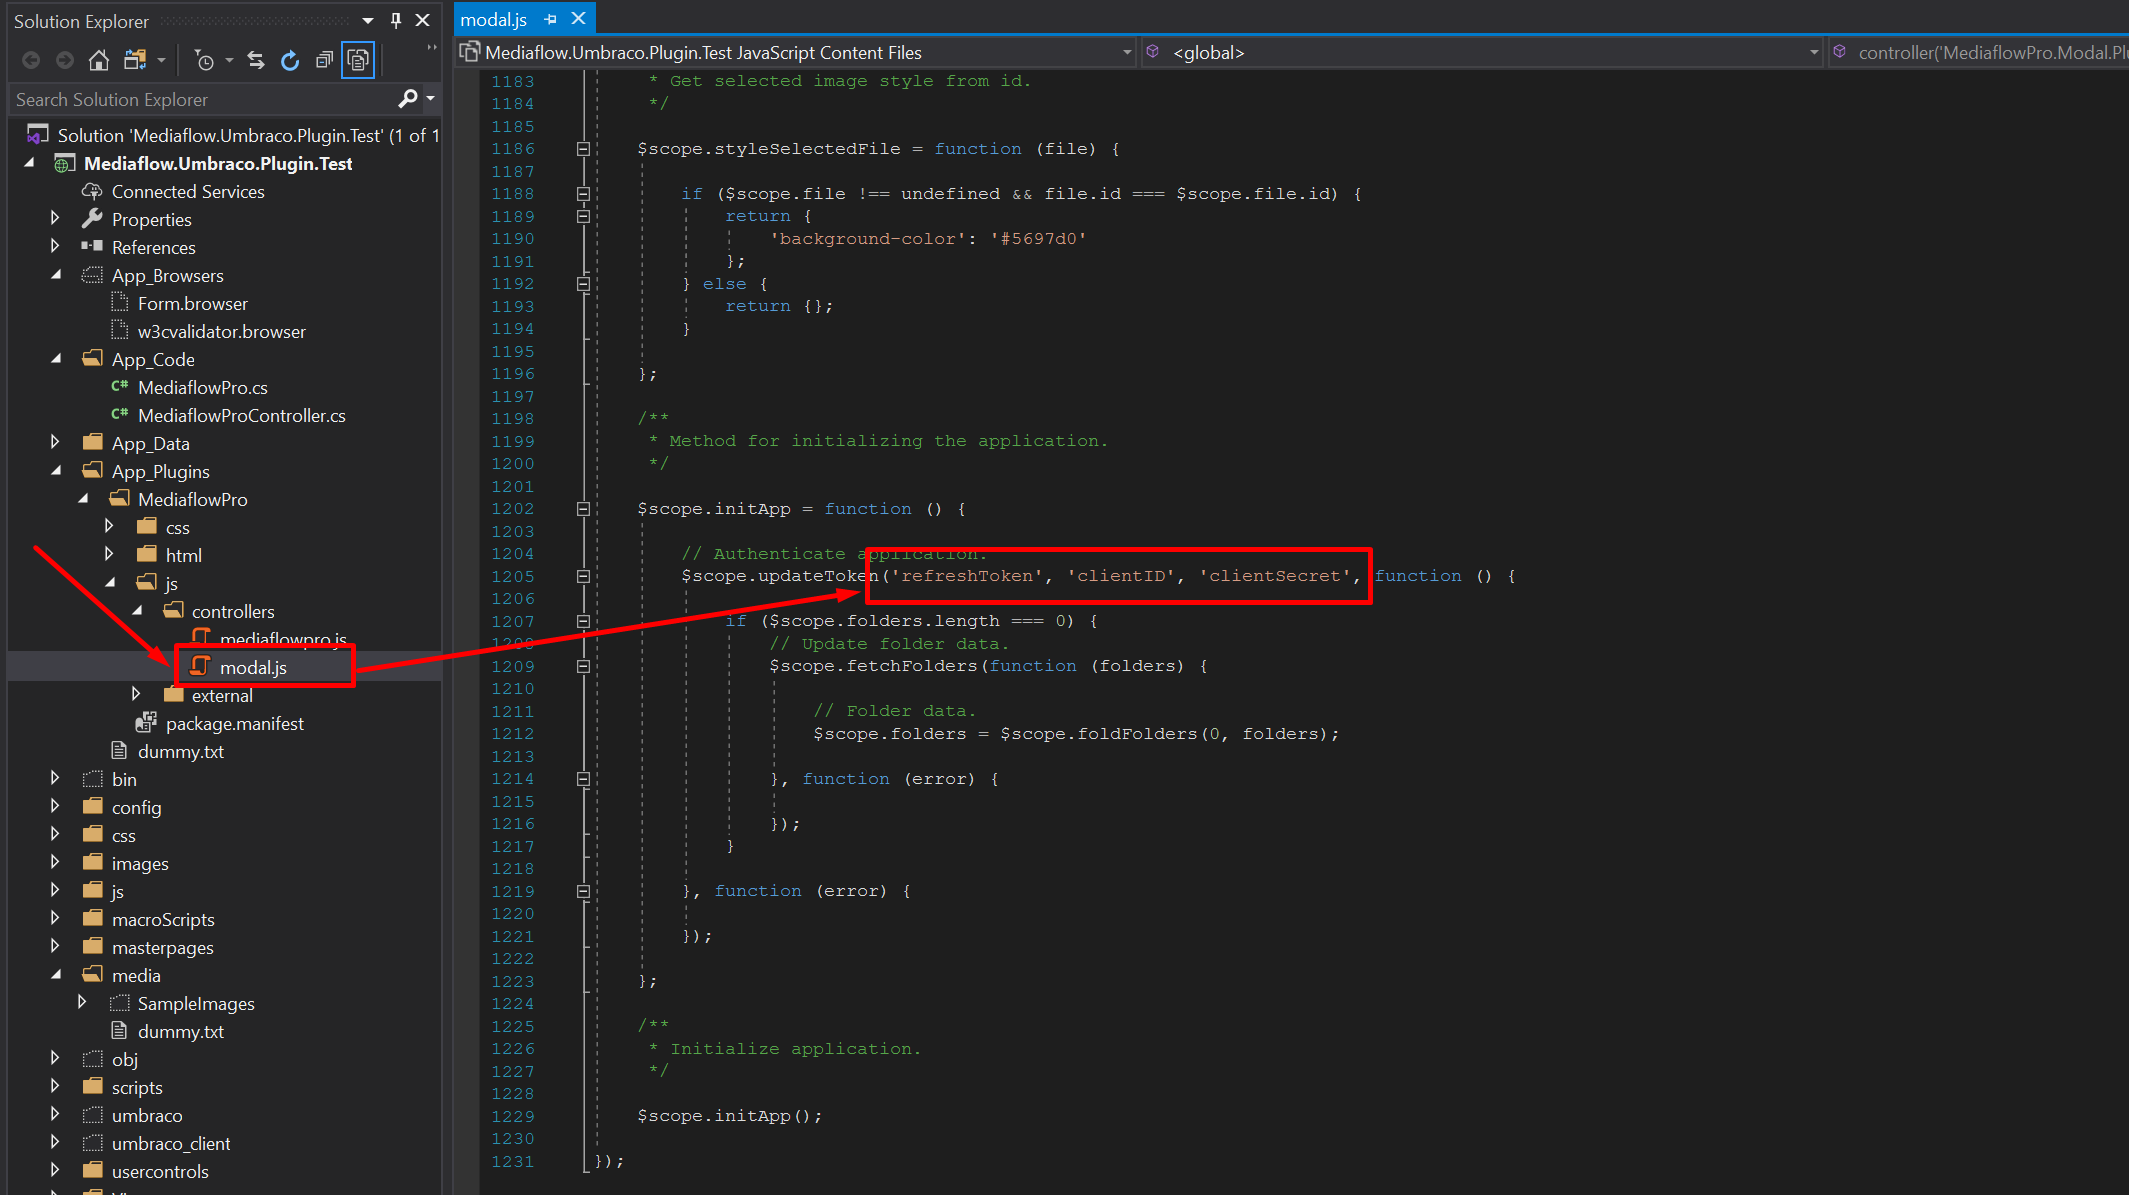Open MediaflowProController.cs file
Screen dimensions: 2129x1195
[x=241, y=415]
